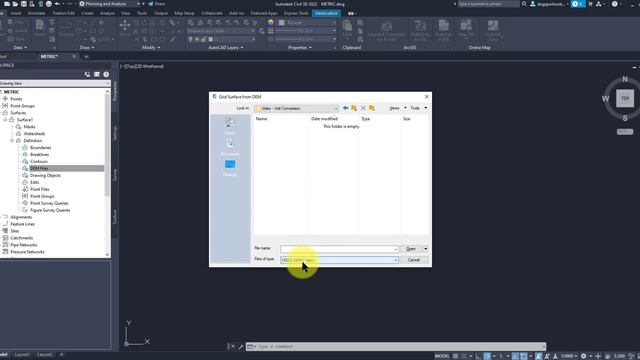Expand the Modify panel dropdown
This screenshot has width=640, height=360.
pos(151,48)
